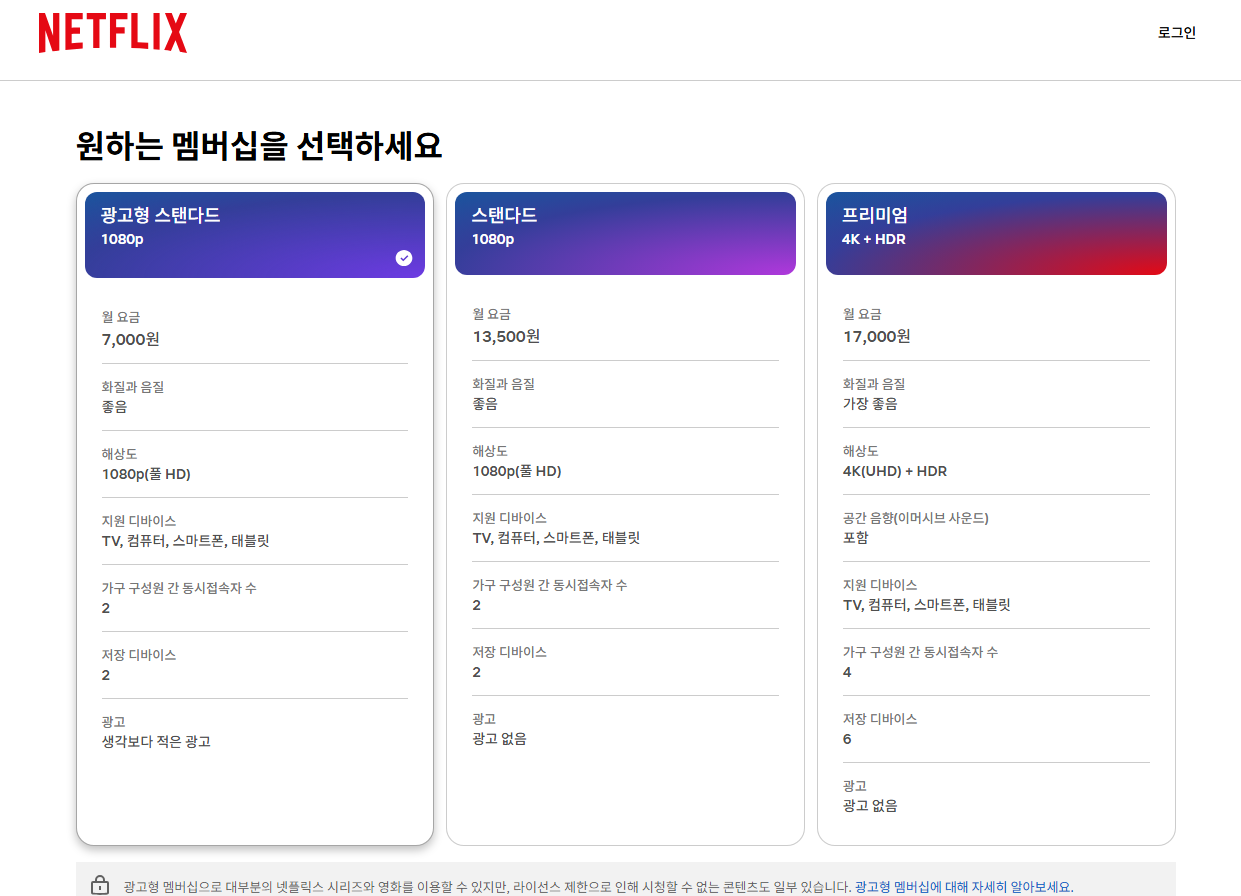This screenshot has width=1241, height=896.
Task: Click the 1080p label under 광고형 스탠다드
Action: click(x=120, y=240)
